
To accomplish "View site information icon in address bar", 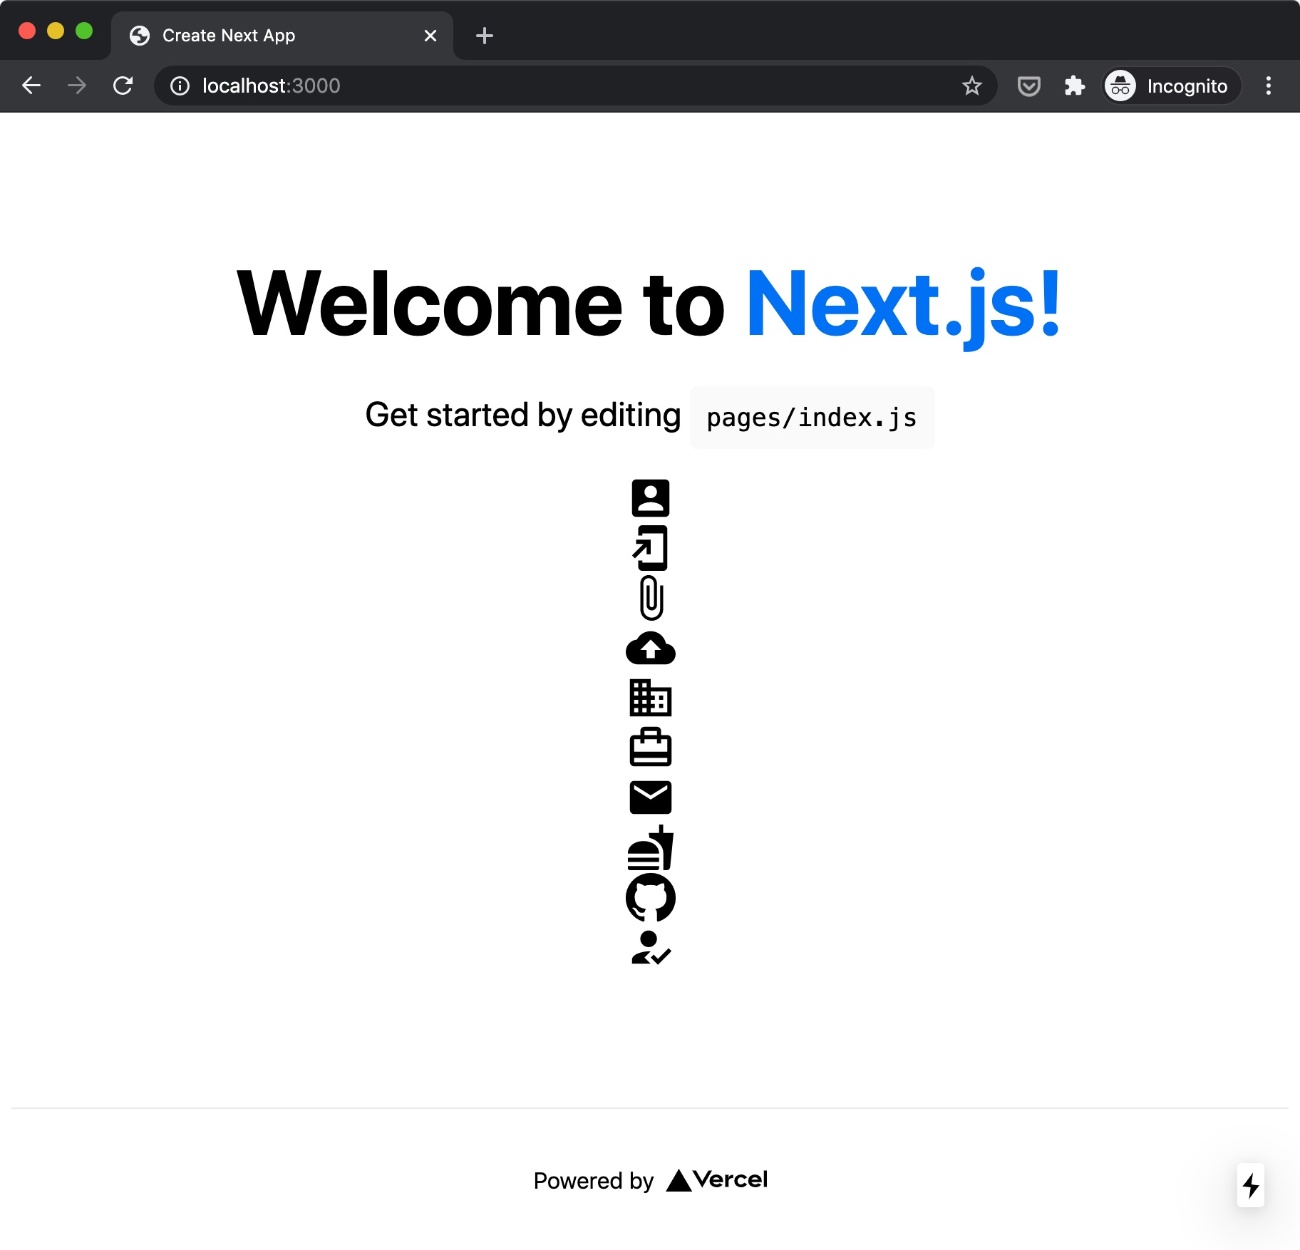I will 180,86.
